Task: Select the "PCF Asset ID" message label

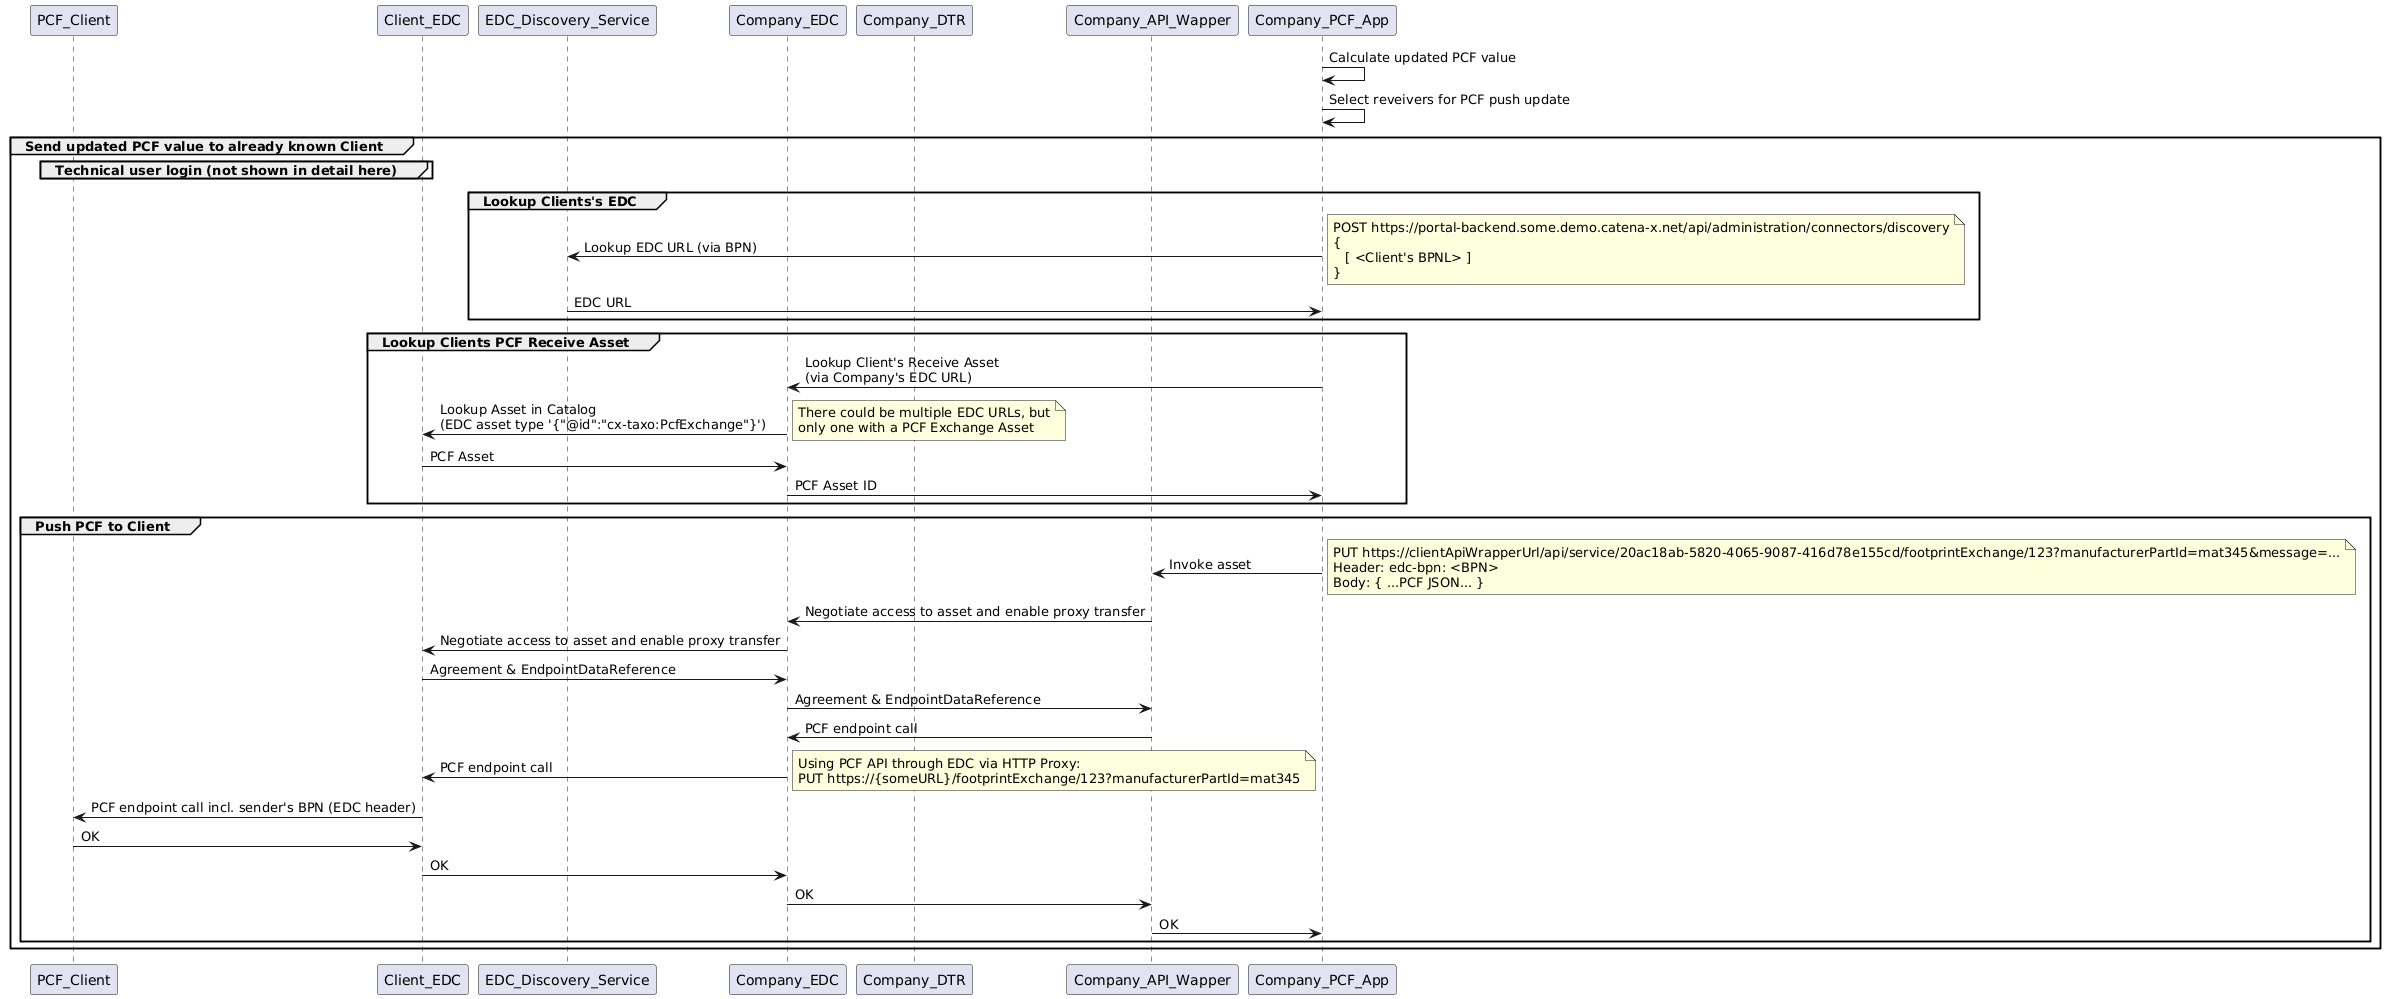Action: point(835,486)
